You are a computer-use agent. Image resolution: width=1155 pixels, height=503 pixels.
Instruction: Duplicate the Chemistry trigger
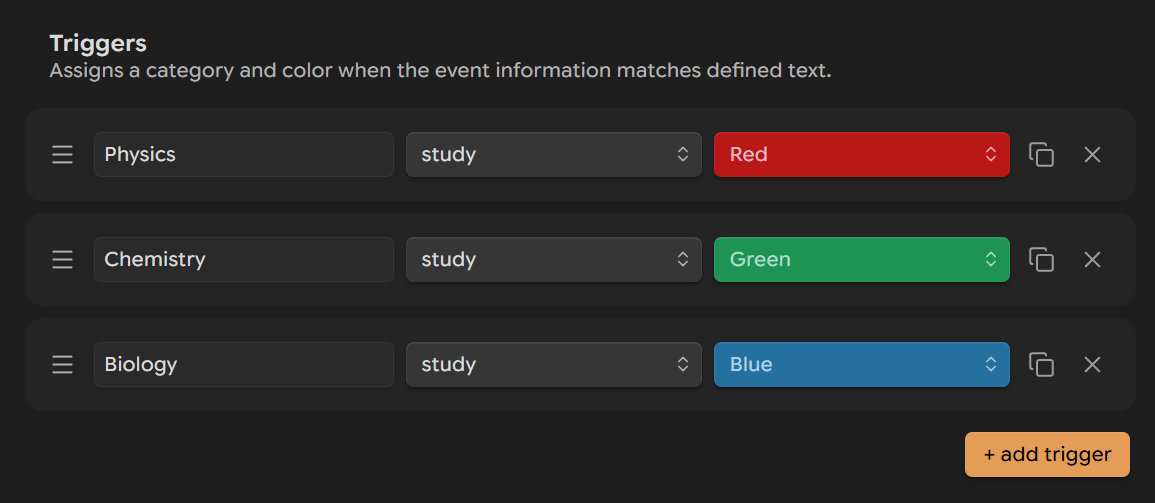tap(1041, 259)
